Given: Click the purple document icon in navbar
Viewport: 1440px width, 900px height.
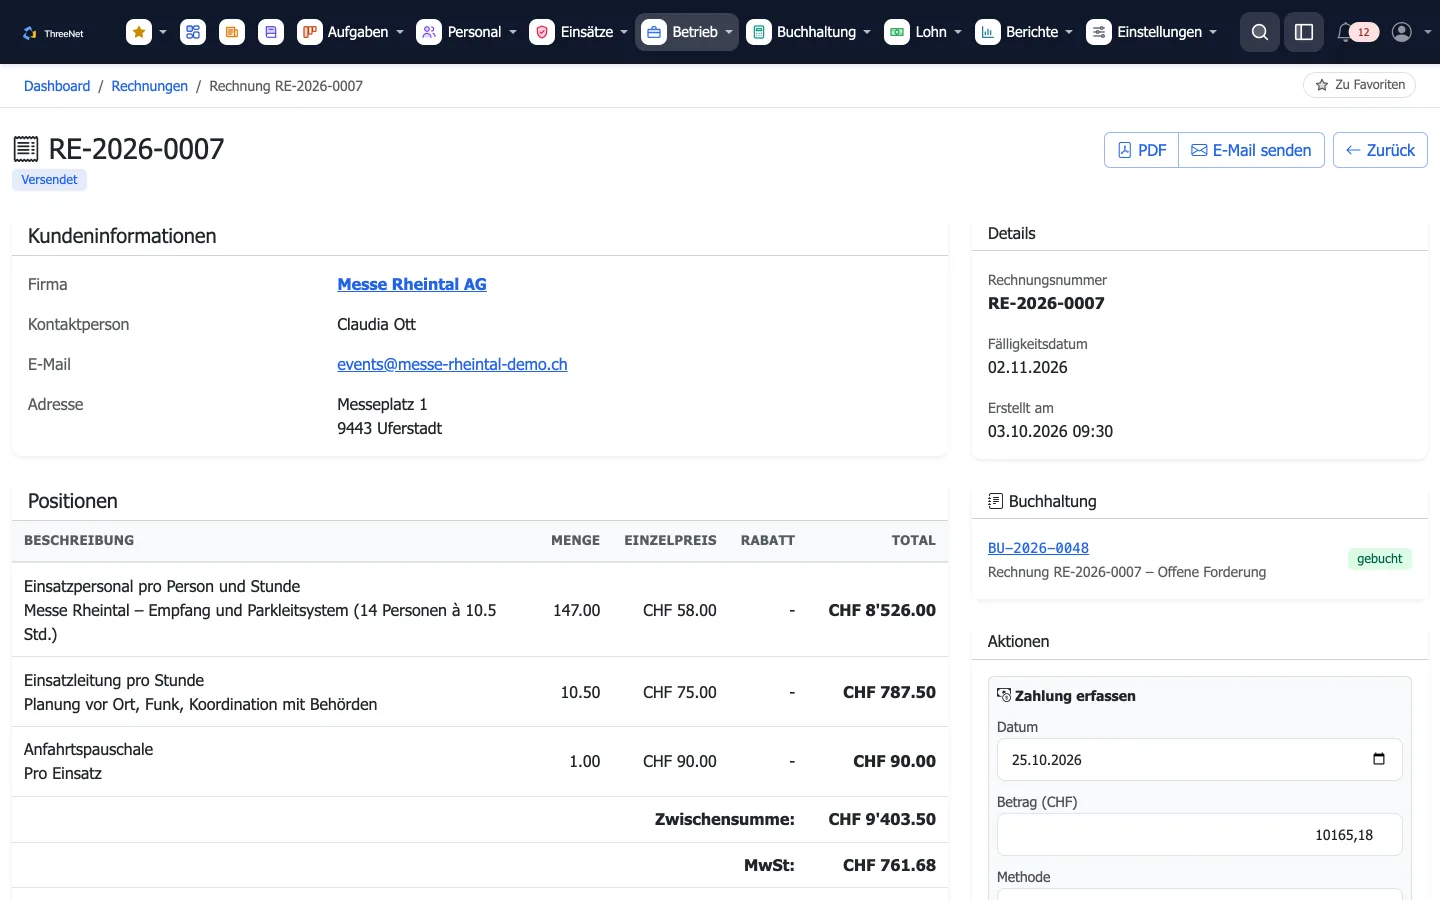Looking at the screenshot, I should (271, 32).
